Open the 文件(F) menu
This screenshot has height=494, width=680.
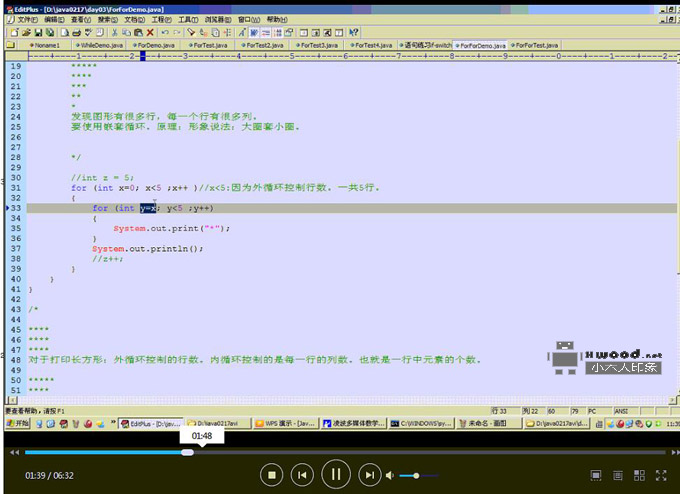click(x=27, y=20)
